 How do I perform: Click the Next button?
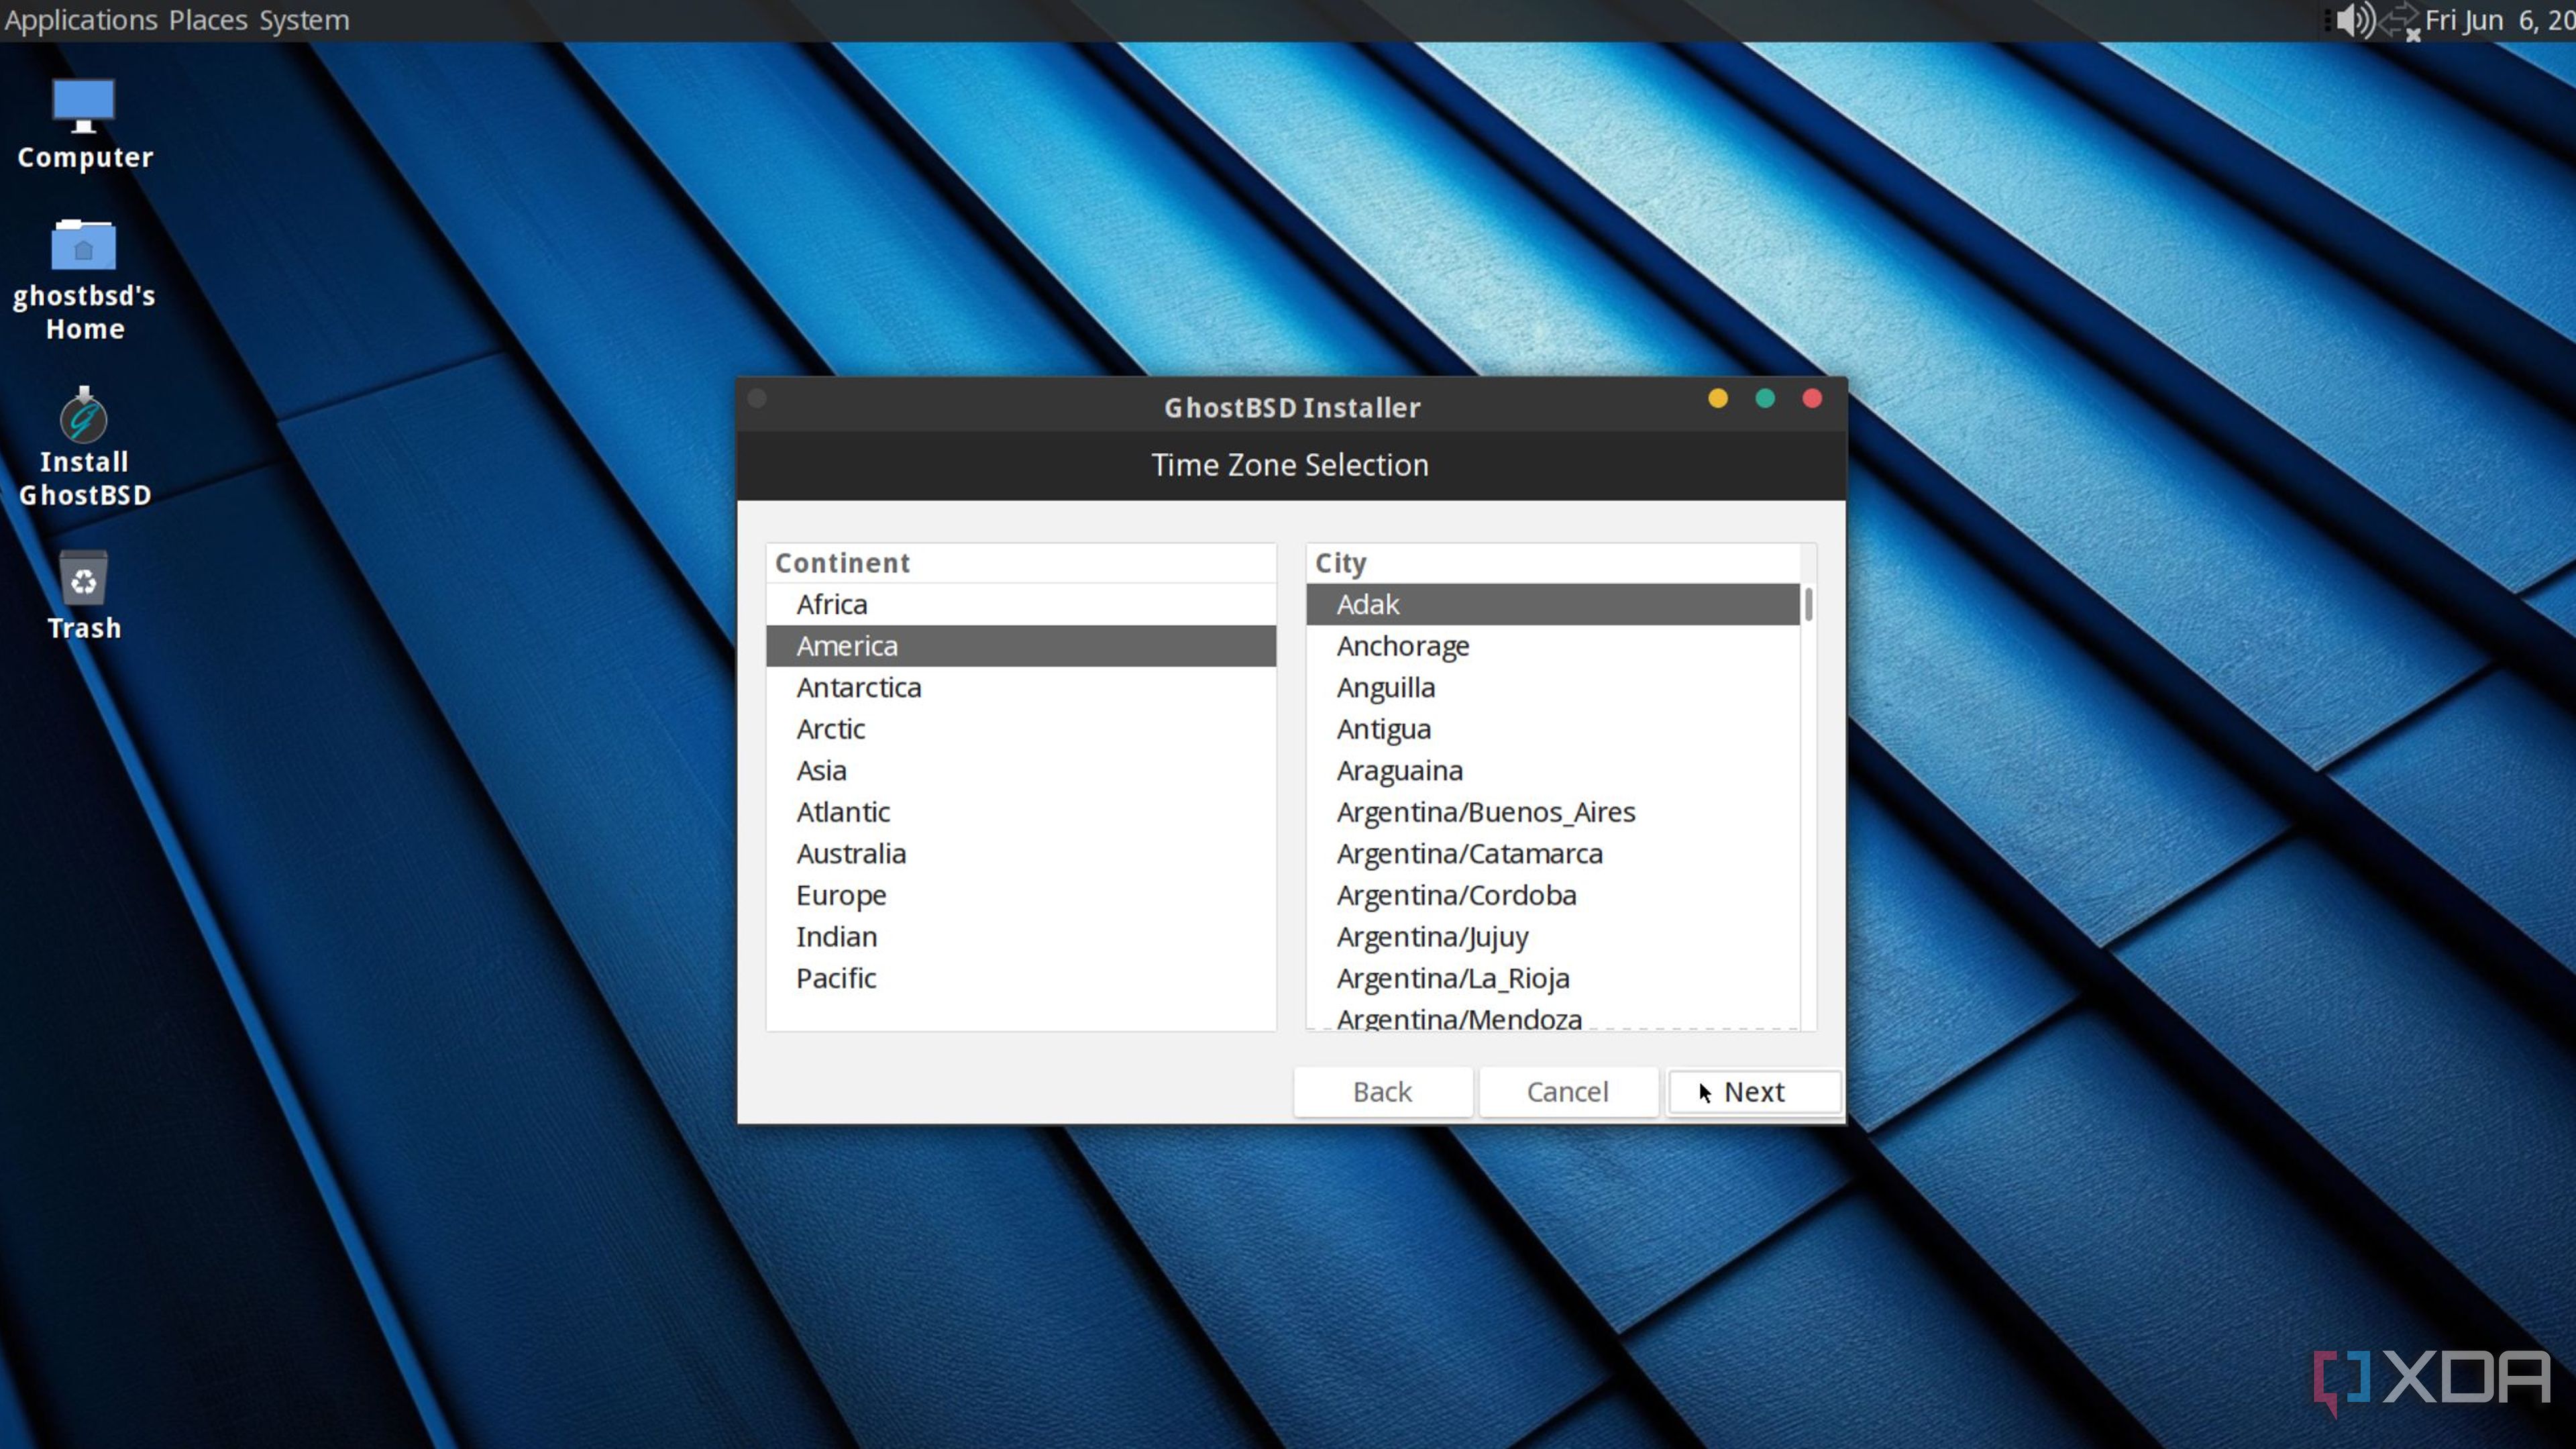click(x=1754, y=1091)
